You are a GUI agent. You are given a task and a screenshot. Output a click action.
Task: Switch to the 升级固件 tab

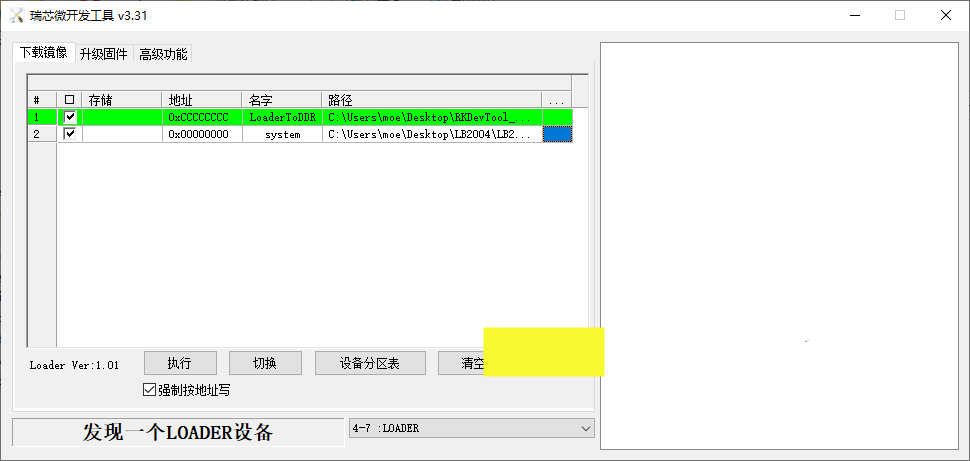click(x=103, y=54)
